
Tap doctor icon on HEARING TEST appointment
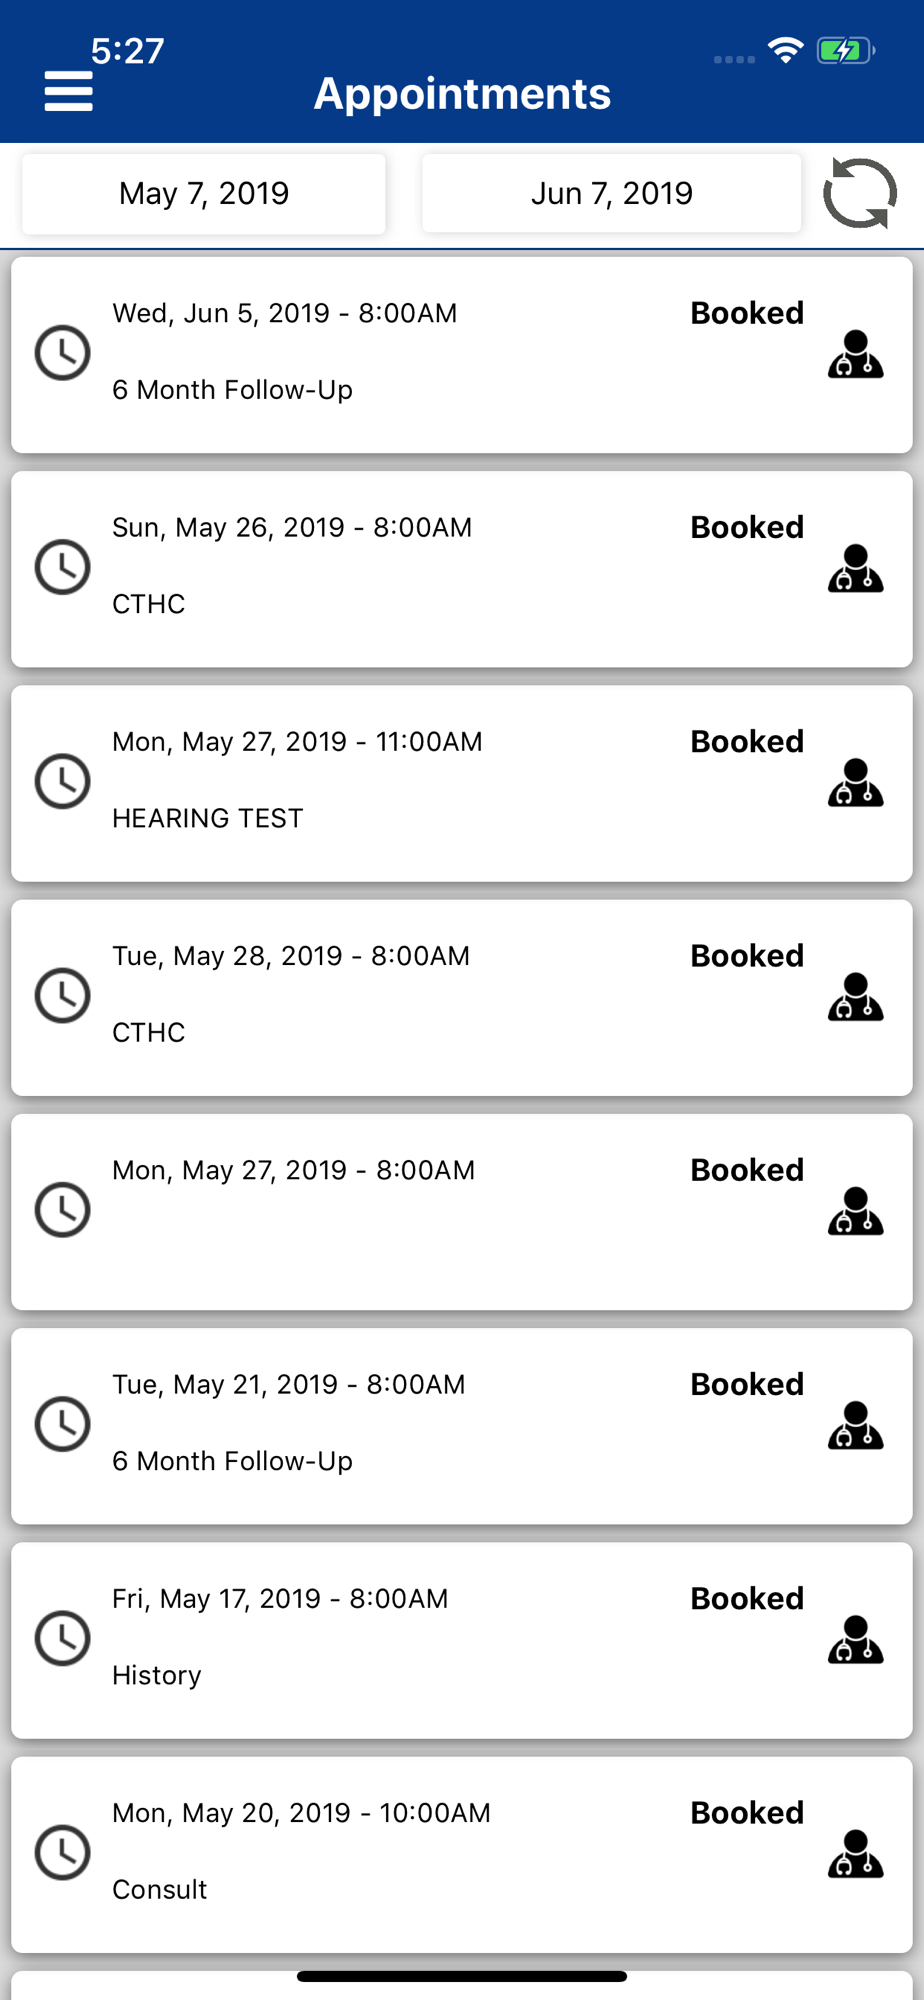click(855, 782)
